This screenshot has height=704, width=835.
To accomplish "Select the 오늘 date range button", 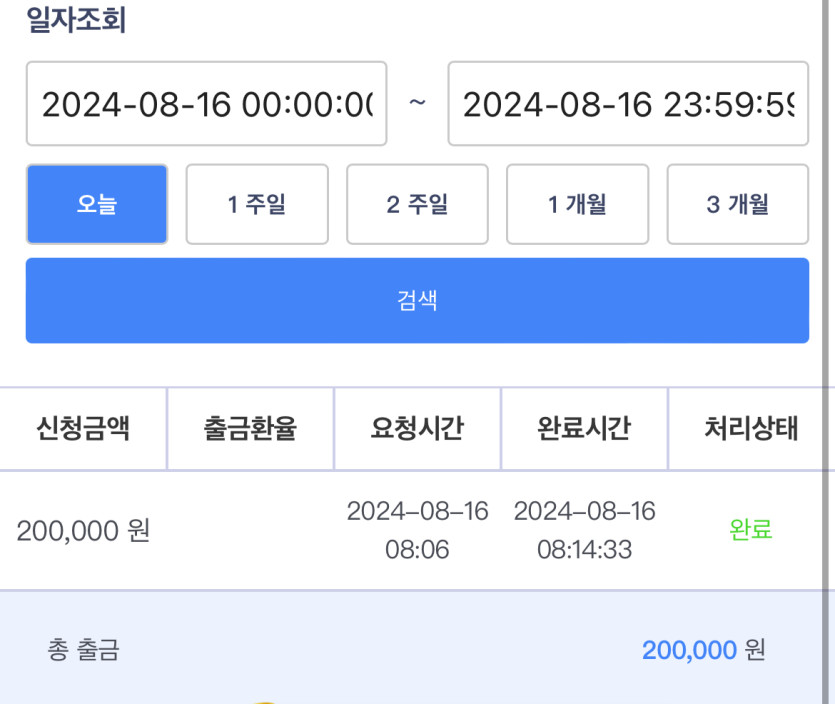I will click(97, 204).
